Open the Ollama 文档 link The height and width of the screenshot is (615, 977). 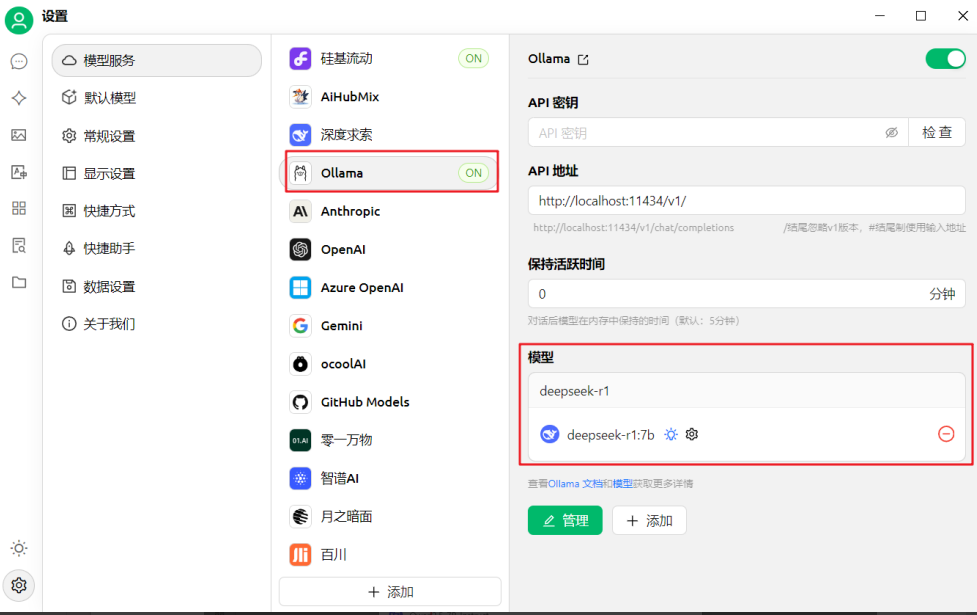pyautogui.click(x=575, y=484)
